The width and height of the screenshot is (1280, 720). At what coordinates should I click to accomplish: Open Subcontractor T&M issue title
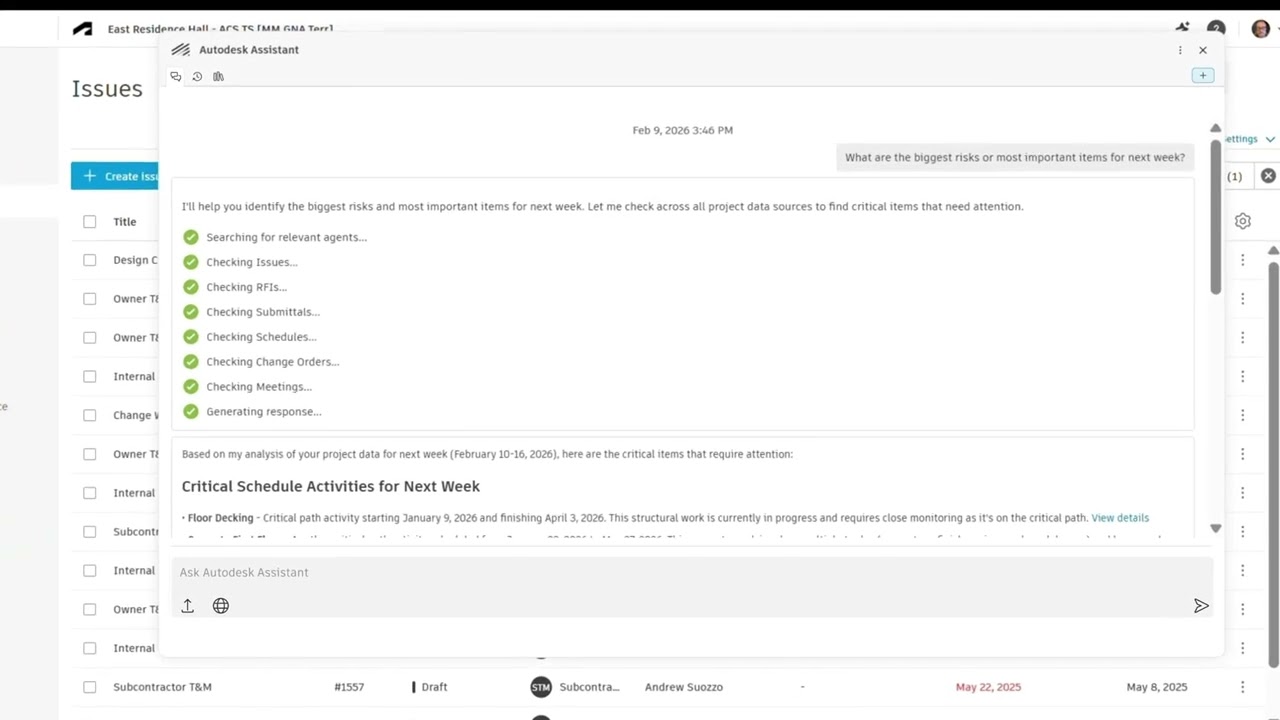162,687
